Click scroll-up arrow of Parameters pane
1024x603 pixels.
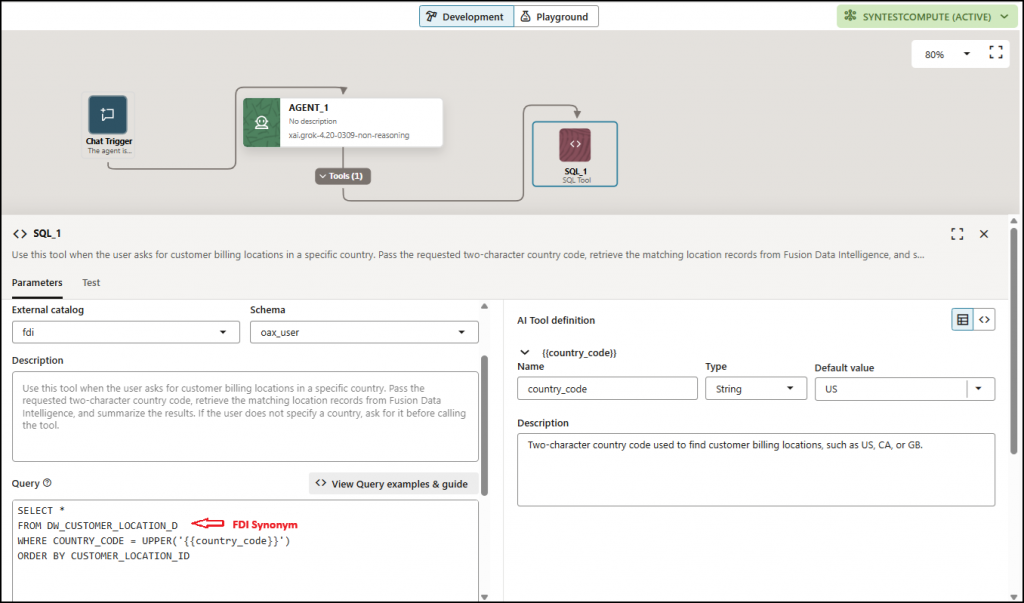tap(485, 306)
